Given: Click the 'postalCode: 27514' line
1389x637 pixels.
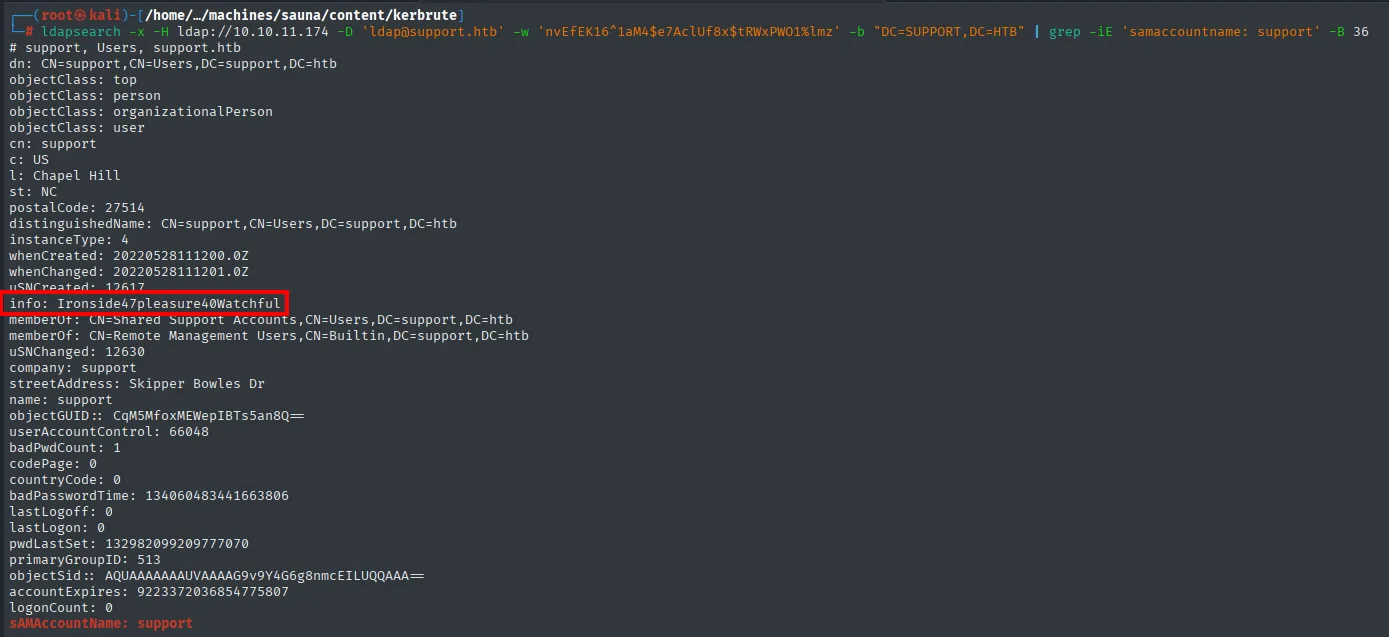Looking at the screenshot, I should 77,208.
